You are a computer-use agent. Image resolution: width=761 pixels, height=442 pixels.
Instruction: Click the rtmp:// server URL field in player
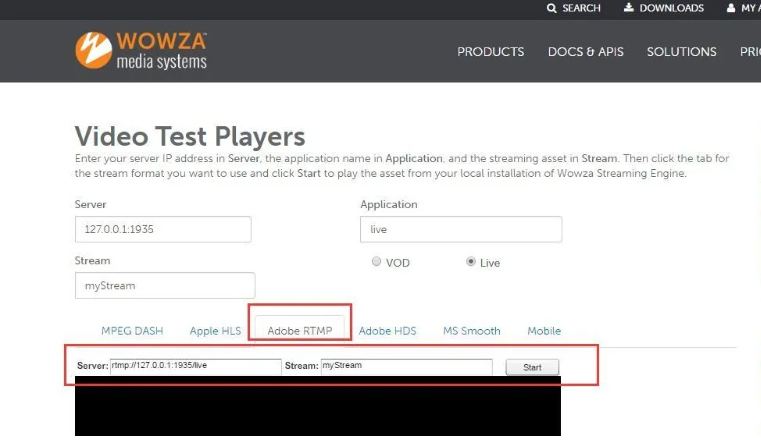(x=195, y=366)
